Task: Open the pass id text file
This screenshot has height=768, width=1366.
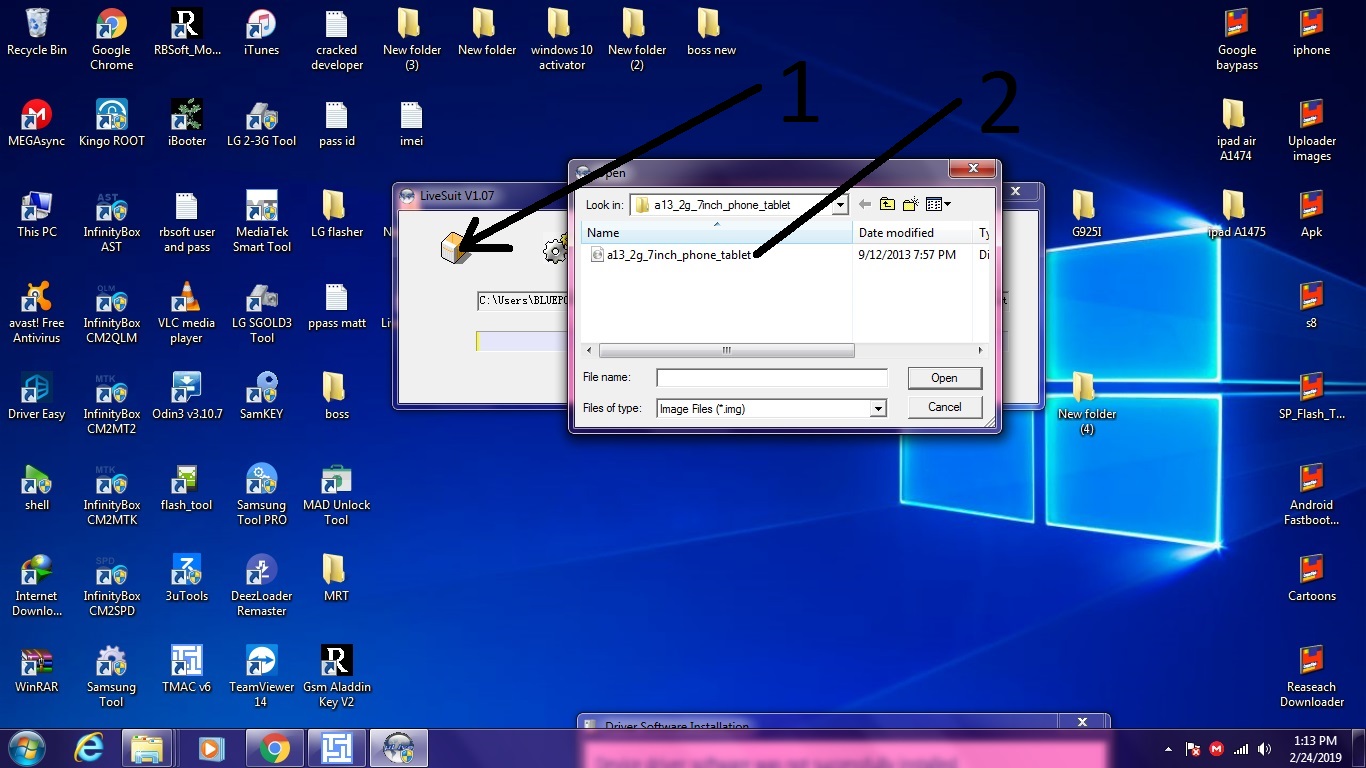Action: click(336, 123)
